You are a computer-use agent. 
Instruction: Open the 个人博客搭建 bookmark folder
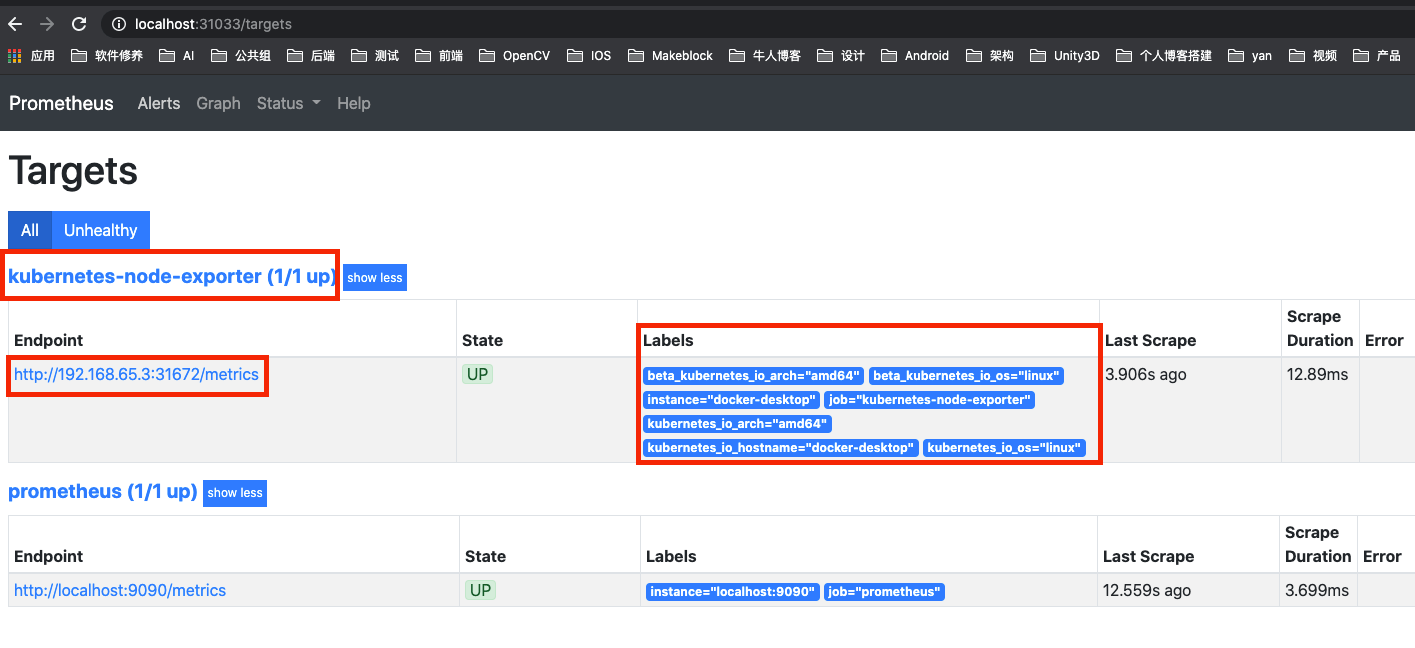1164,56
